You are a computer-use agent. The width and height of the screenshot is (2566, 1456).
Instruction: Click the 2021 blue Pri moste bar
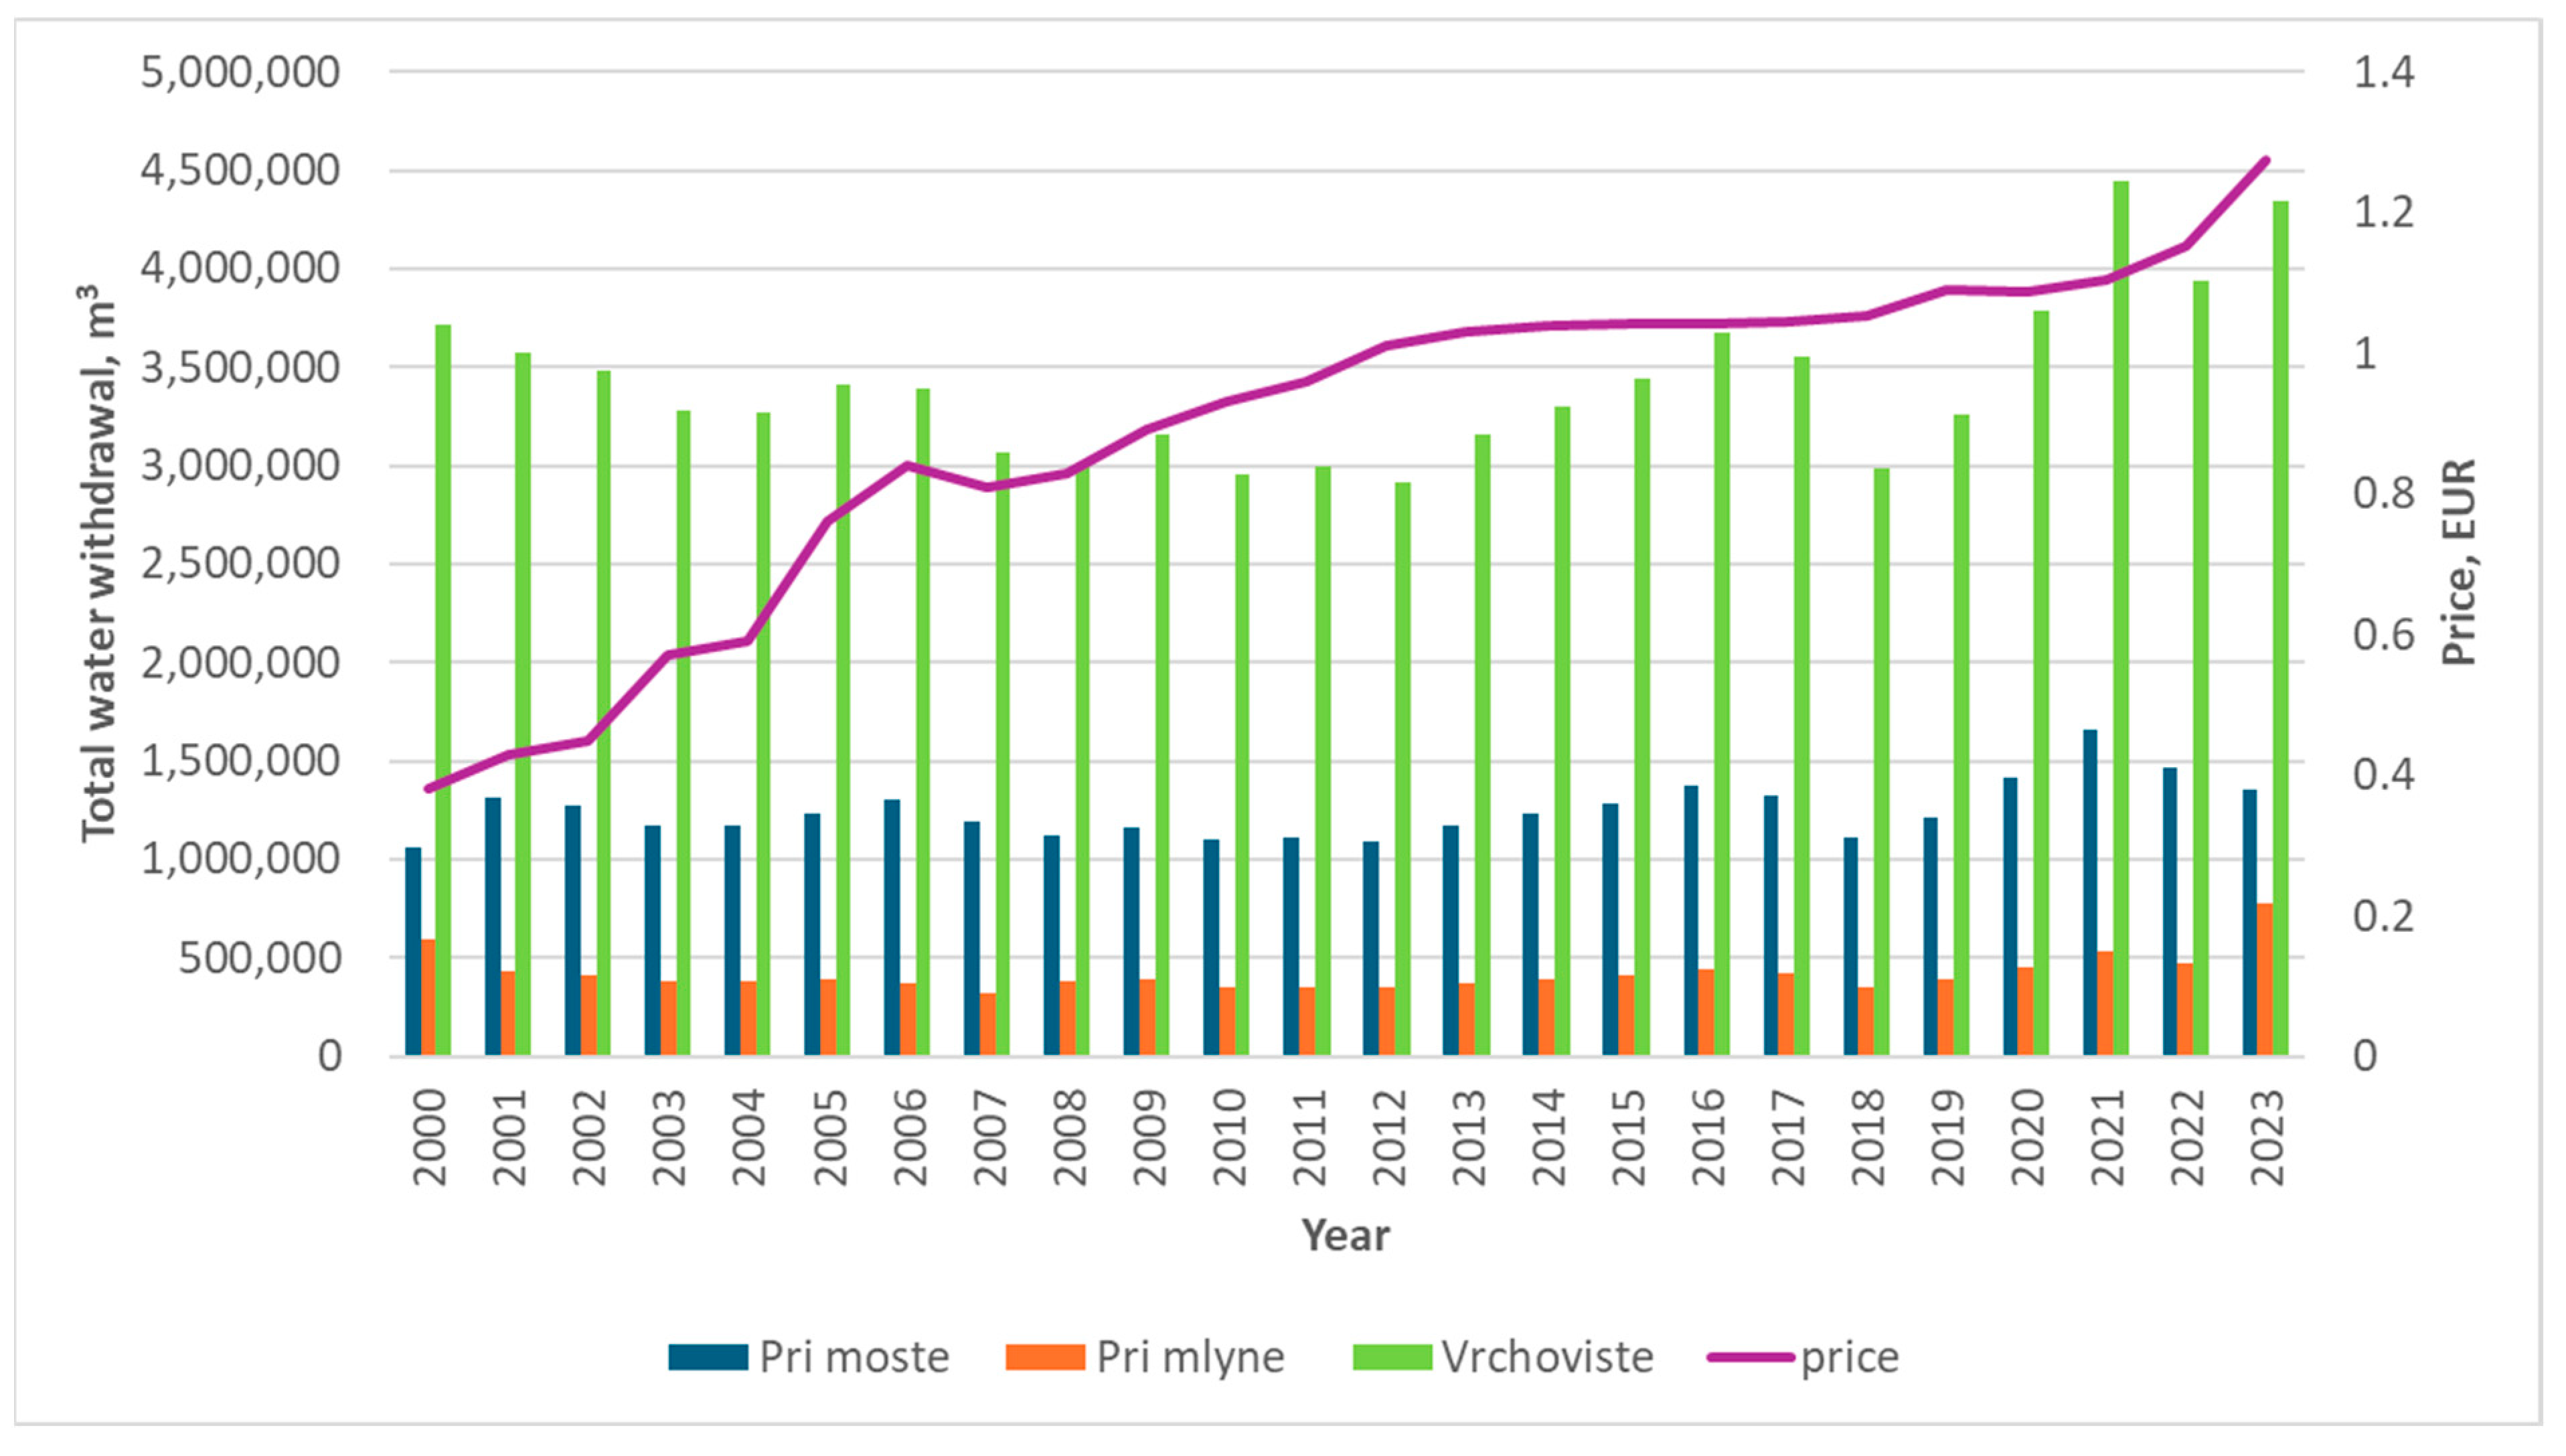pyautogui.click(x=2090, y=892)
